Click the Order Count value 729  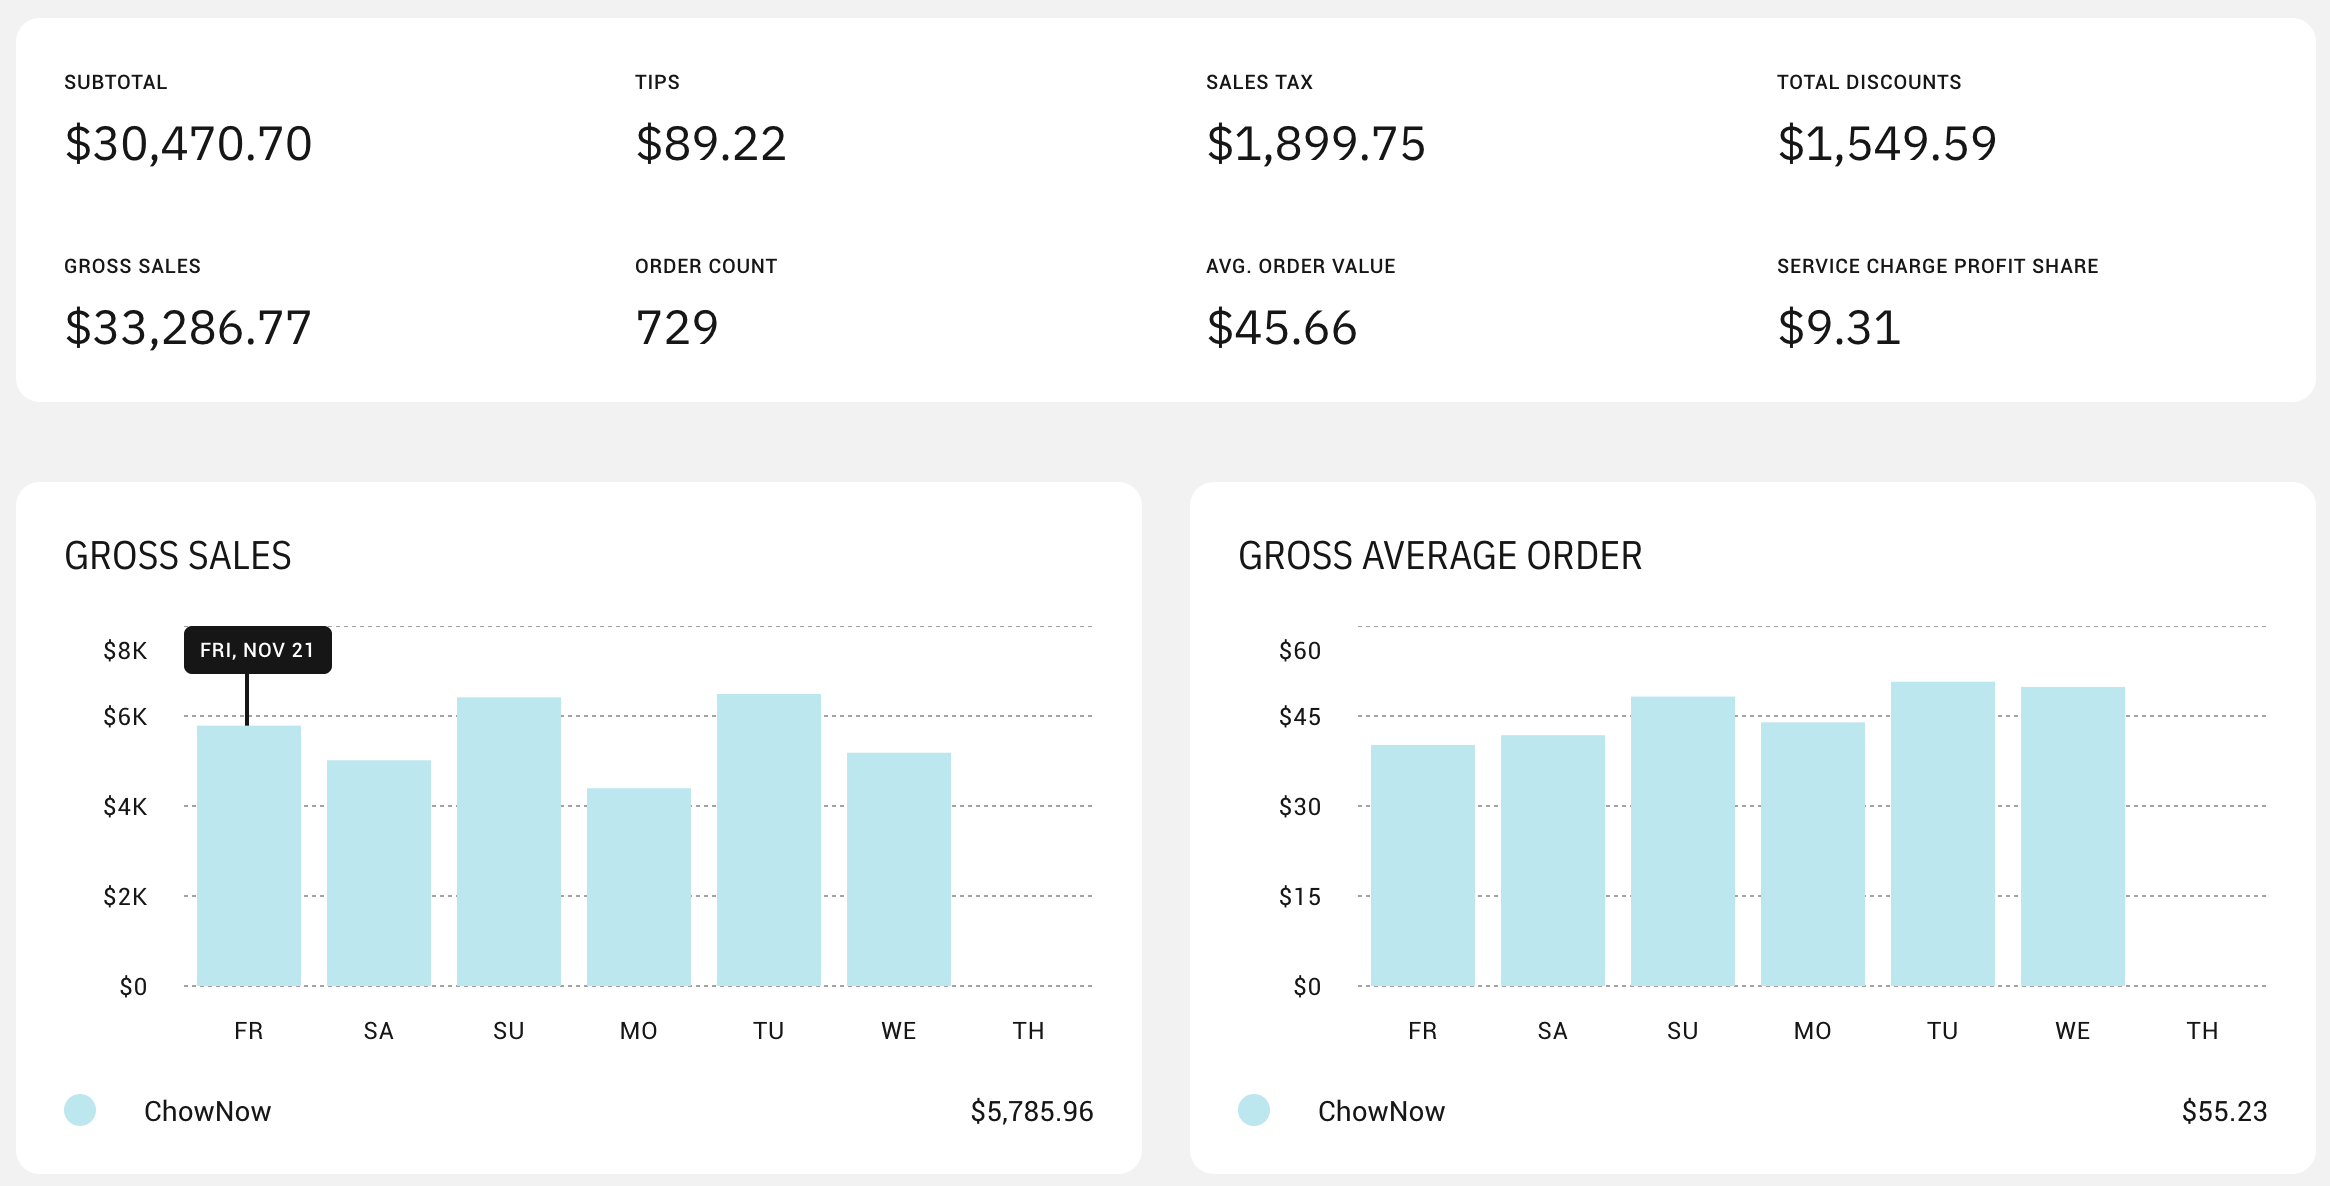point(677,328)
